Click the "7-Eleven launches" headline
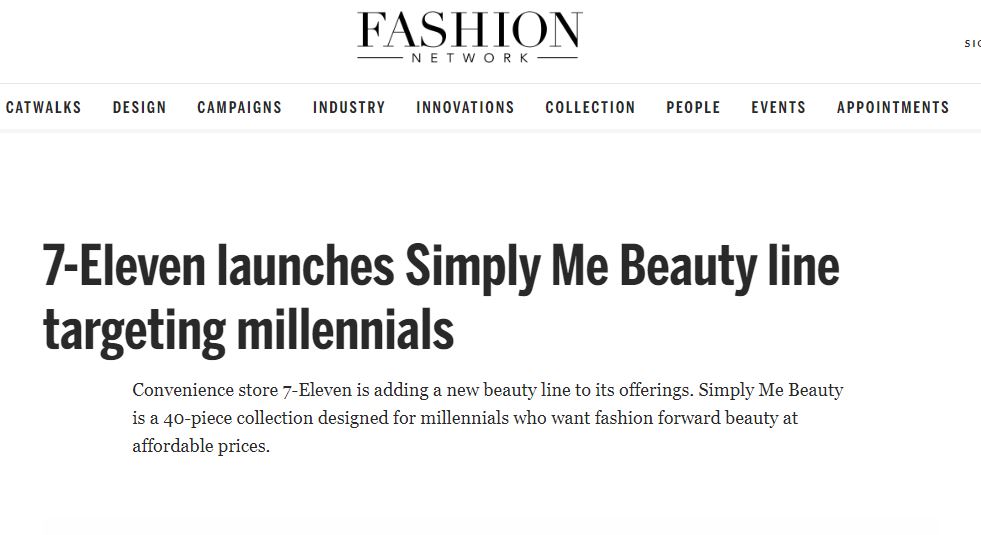 click(218, 267)
